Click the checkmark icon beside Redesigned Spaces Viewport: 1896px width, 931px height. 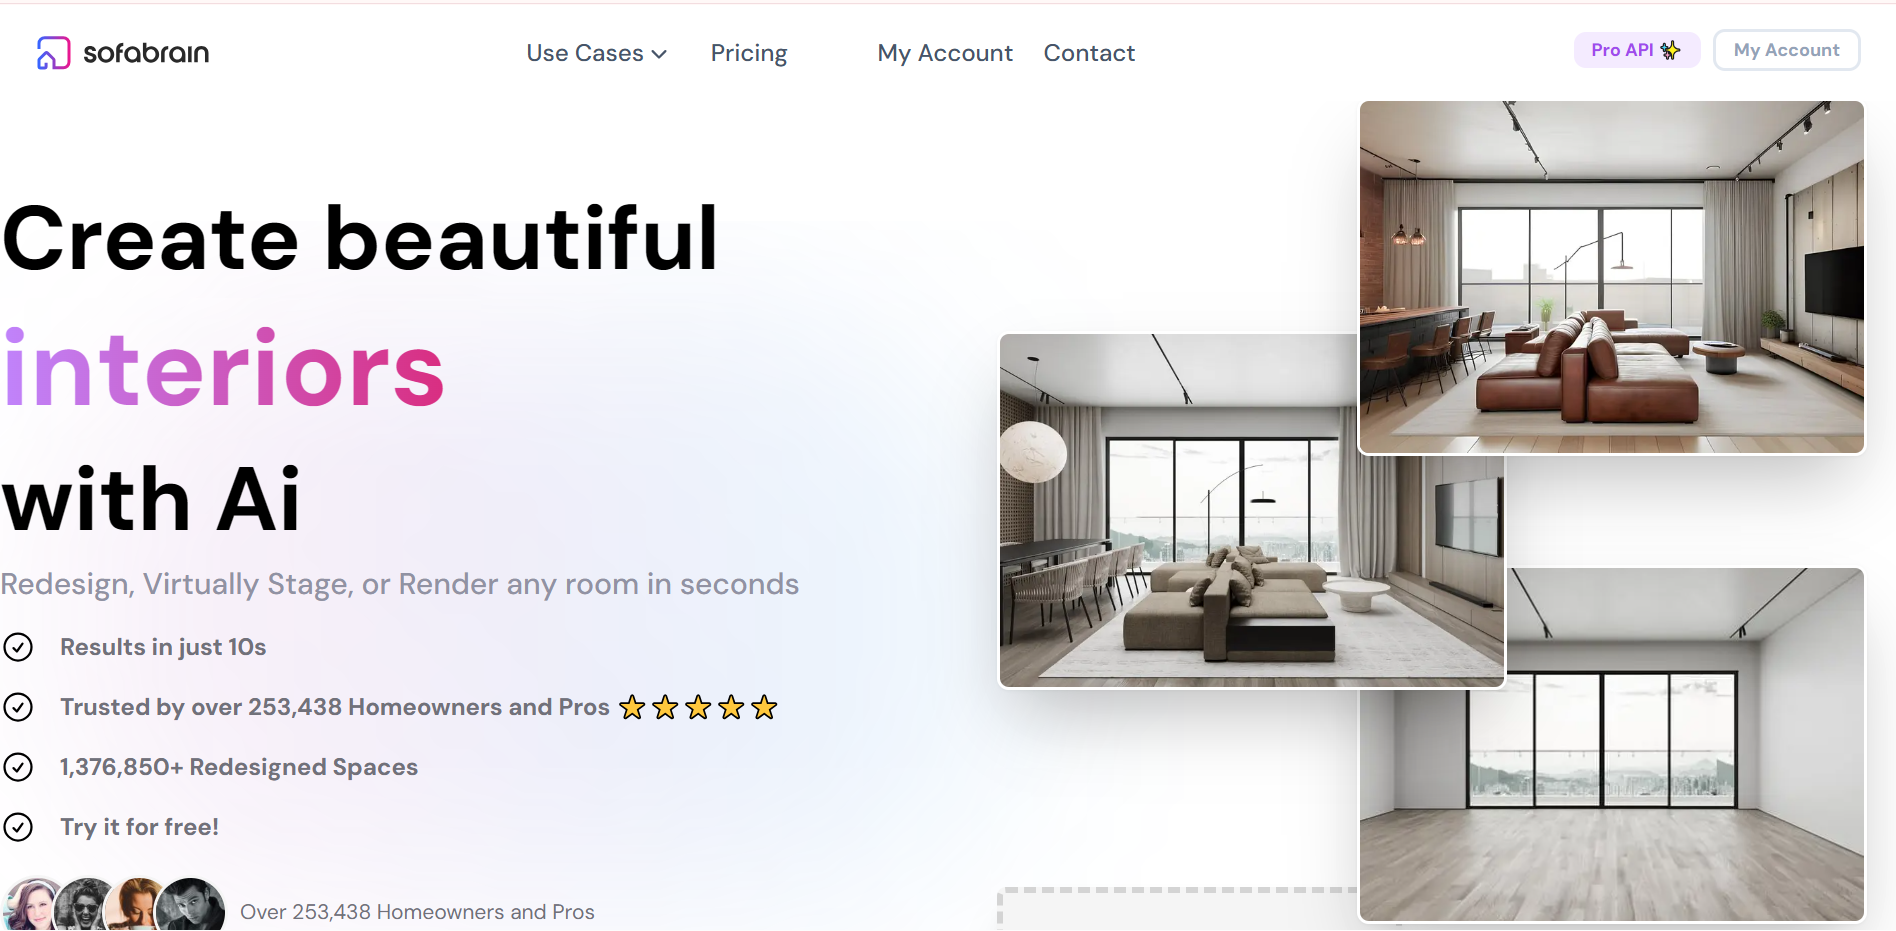click(x=18, y=767)
